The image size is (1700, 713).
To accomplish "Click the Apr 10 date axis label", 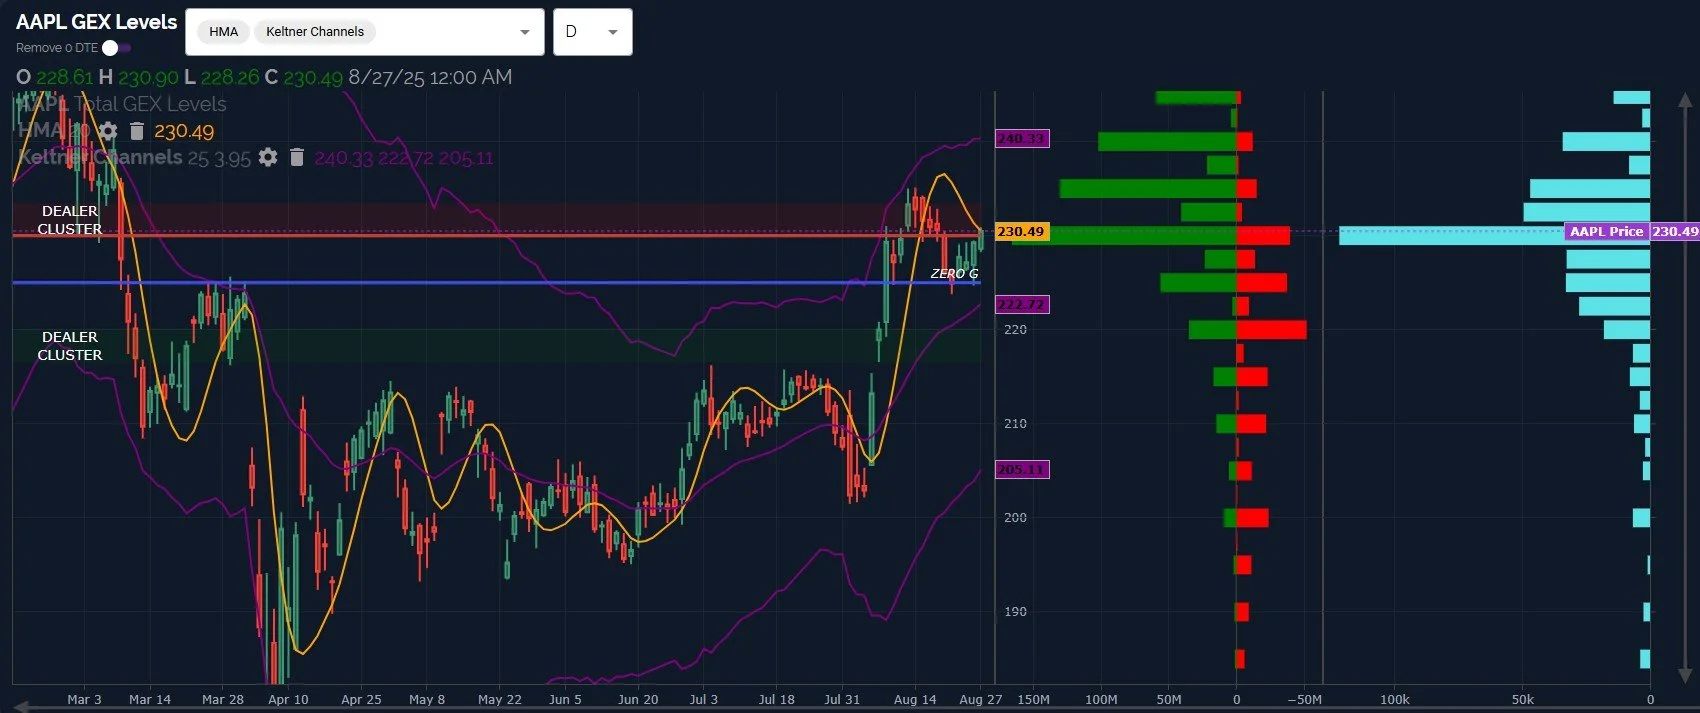I will (288, 699).
